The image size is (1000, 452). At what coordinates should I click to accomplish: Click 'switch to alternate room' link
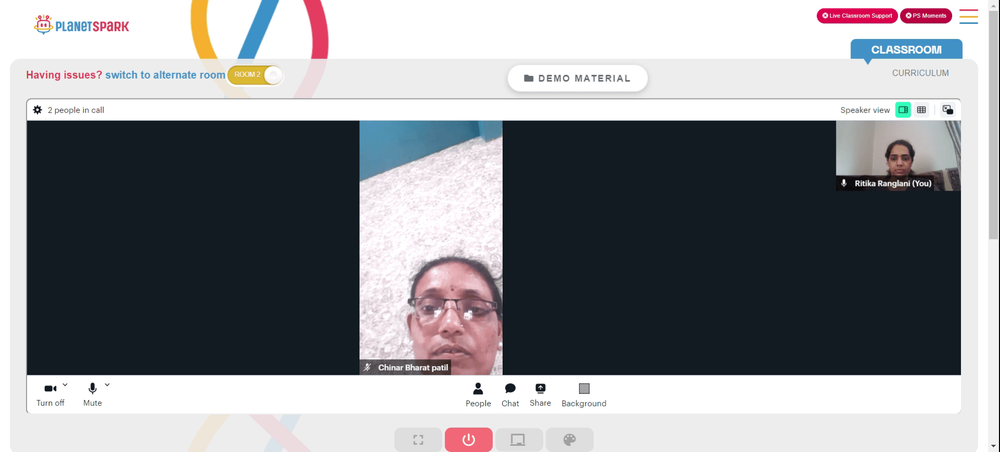click(x=165, y=75)
